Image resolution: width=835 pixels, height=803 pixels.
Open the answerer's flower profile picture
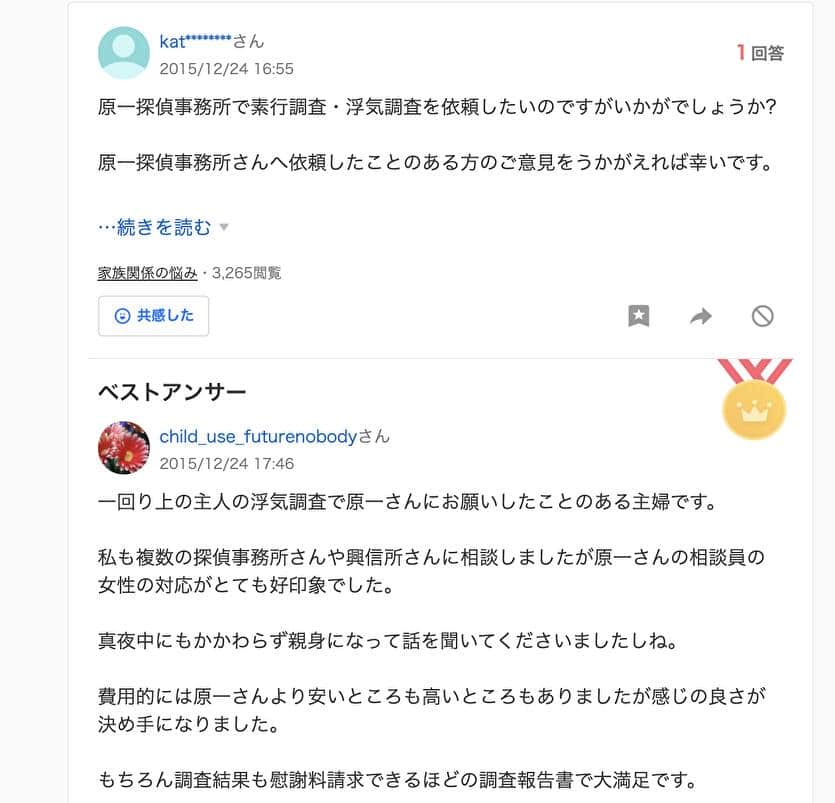point(124,448)
